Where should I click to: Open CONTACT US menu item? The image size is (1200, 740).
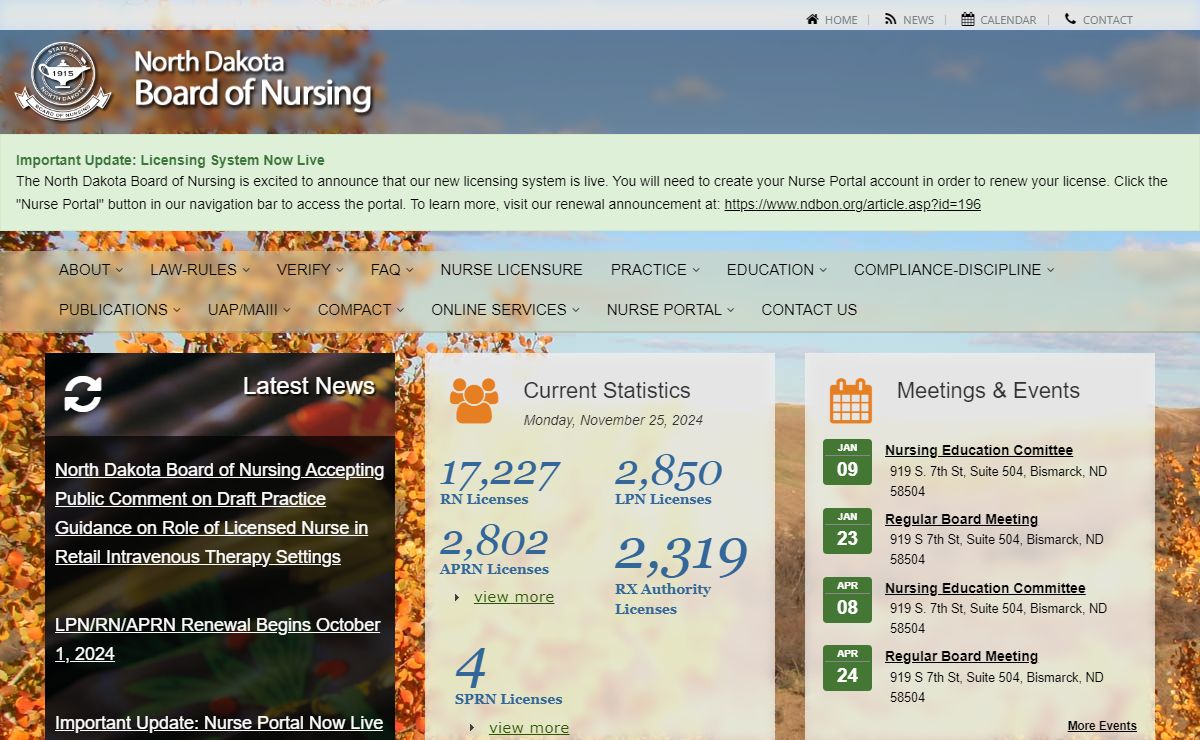tap(809, 310)
